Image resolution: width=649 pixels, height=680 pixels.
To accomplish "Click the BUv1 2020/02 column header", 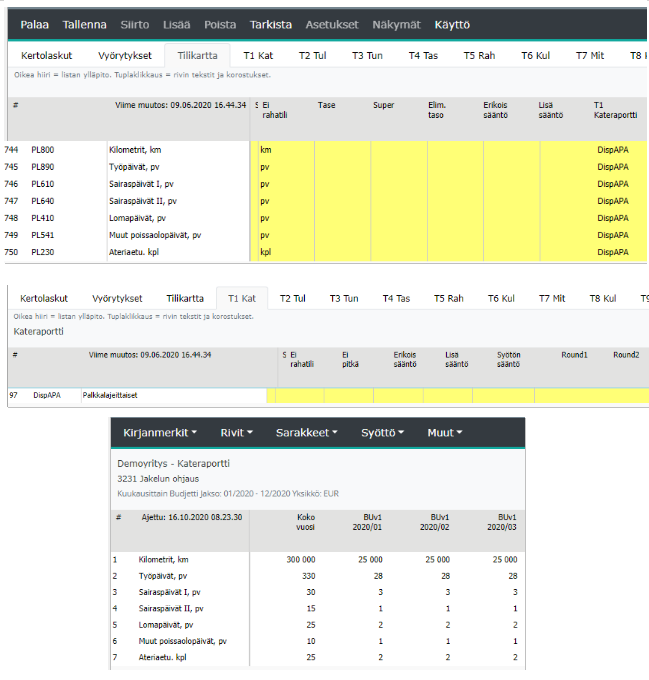I will pos(435,523).
